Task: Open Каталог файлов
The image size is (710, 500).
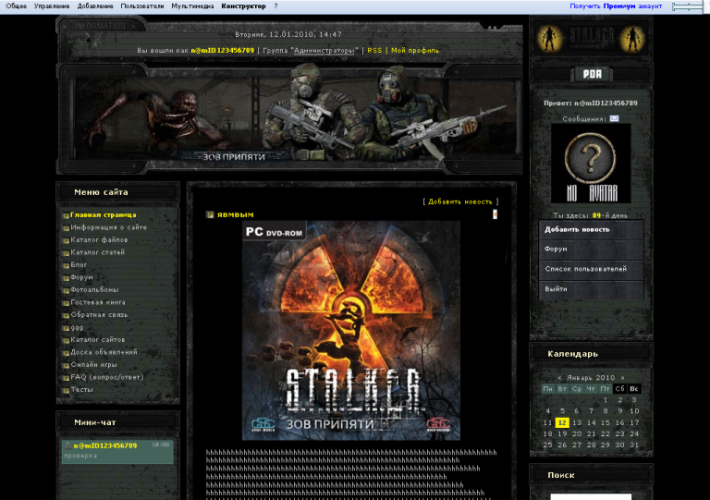Action: (99, 240)
